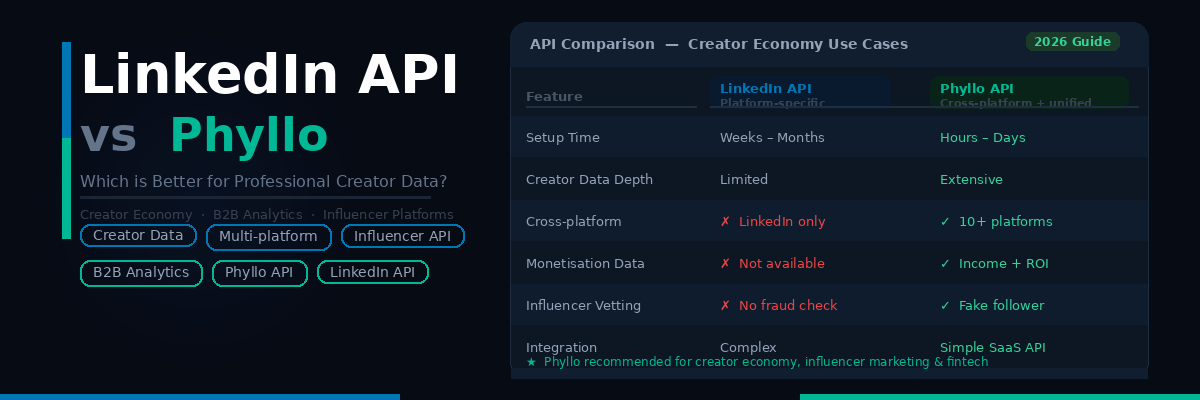Click the Simple SaaS API cell

point(992,347)
